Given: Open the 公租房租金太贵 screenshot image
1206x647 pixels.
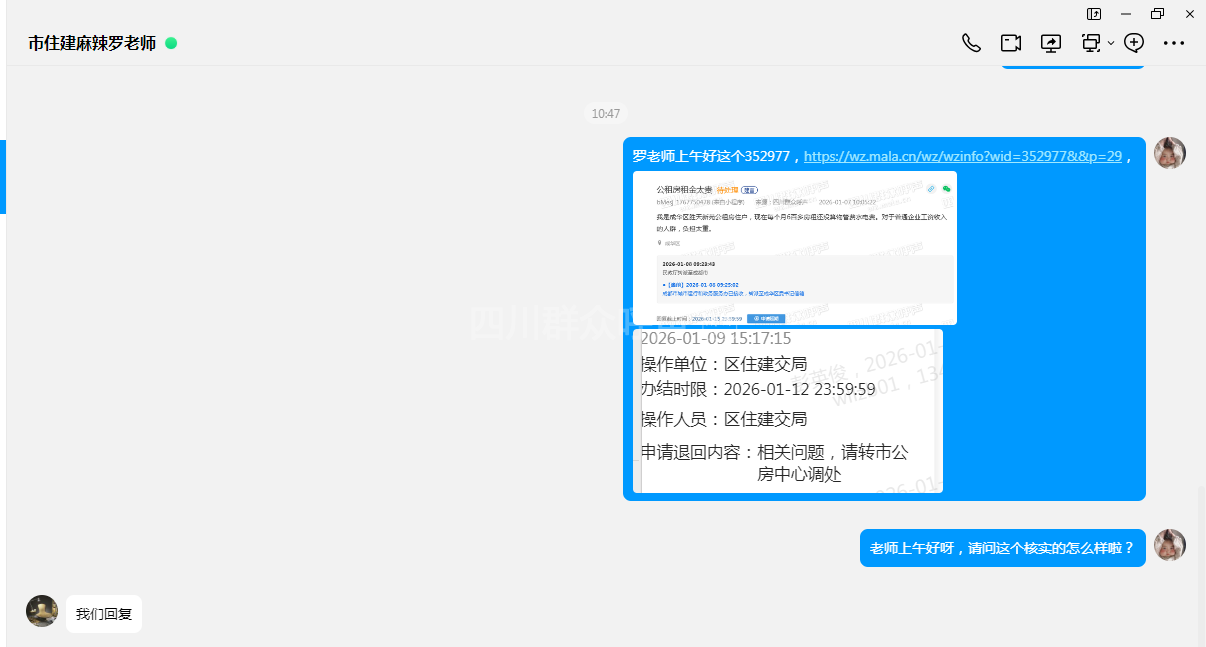Looking at the screenshot, I should (x=794, y=248).
